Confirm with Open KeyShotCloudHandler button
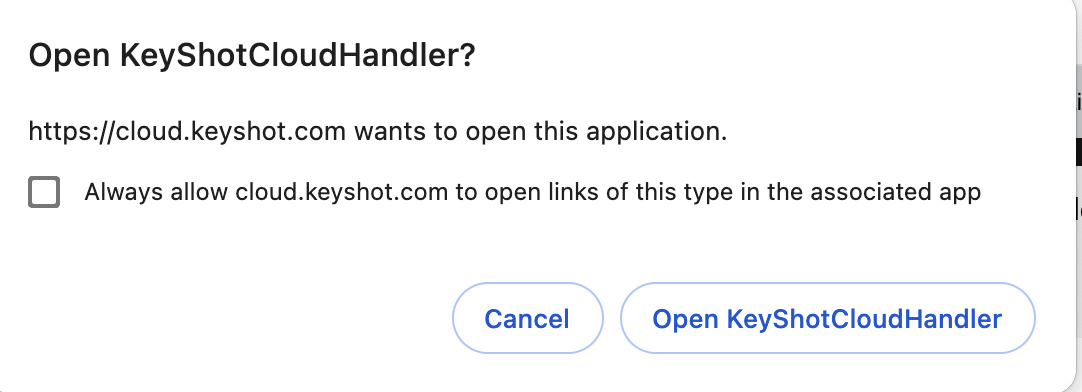Viewport: 1082px width, 392px height. pyautogui.click(x=827, y=318)
